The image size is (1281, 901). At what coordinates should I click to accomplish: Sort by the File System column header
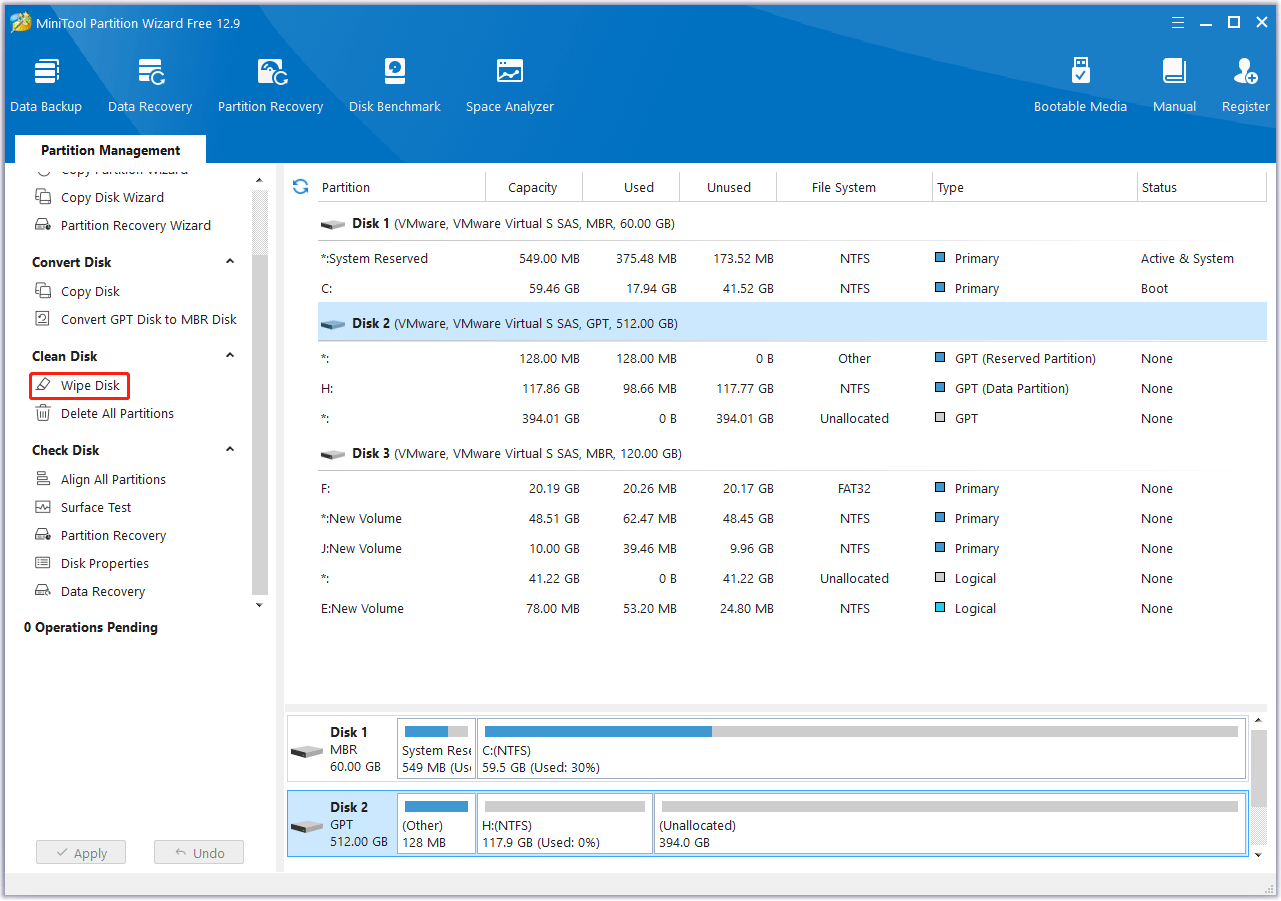tap(855, 187)
